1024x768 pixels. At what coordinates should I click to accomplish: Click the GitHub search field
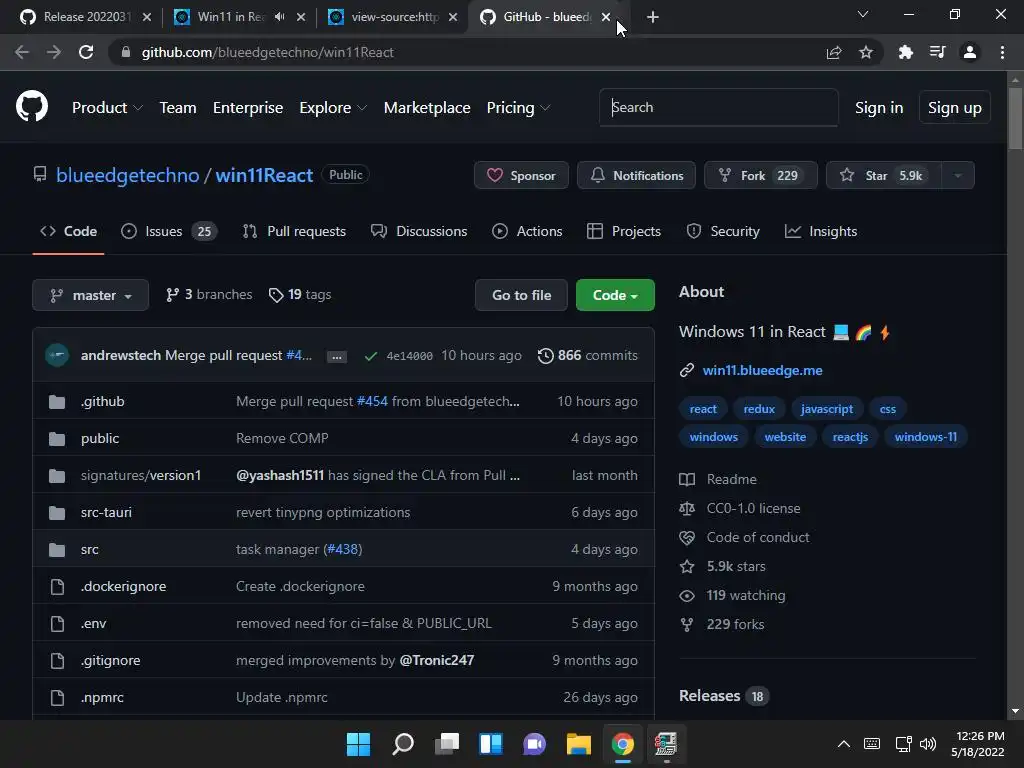[x=718, y=107]
